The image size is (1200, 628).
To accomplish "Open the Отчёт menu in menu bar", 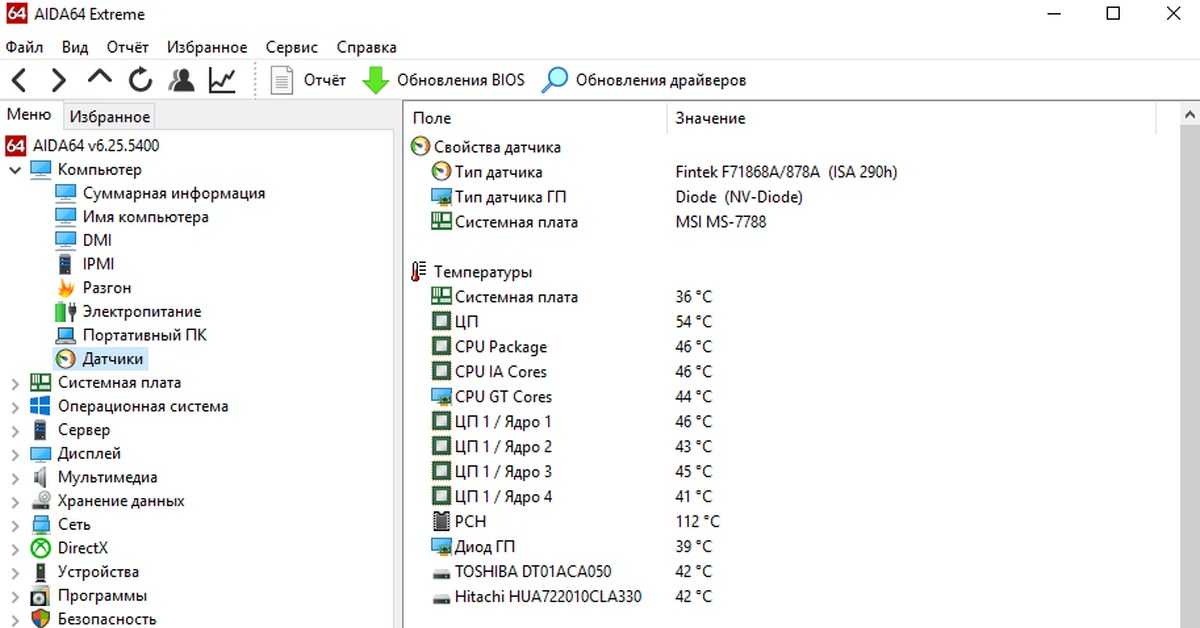I will tap(127, 47).
